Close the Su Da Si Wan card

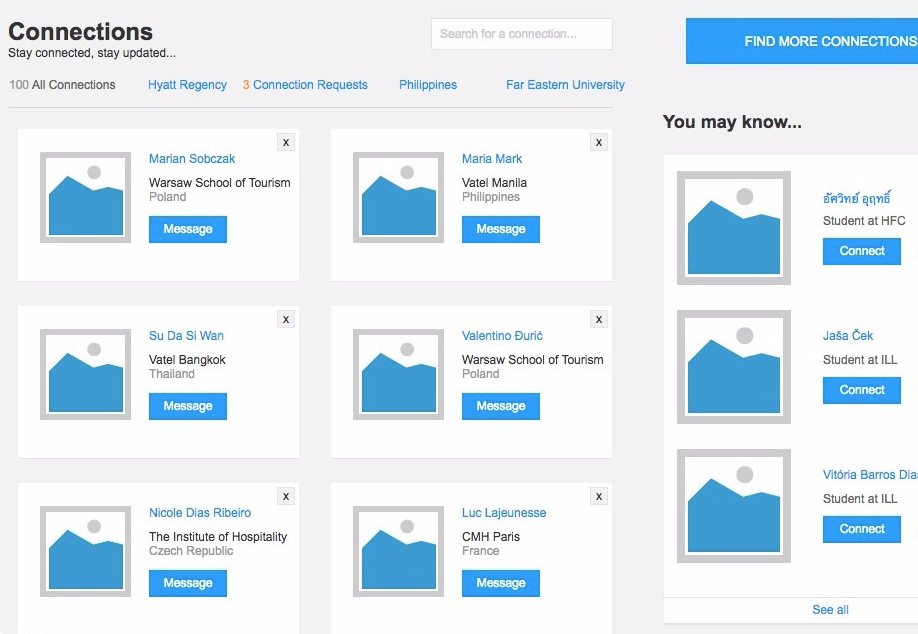(286, 319)
